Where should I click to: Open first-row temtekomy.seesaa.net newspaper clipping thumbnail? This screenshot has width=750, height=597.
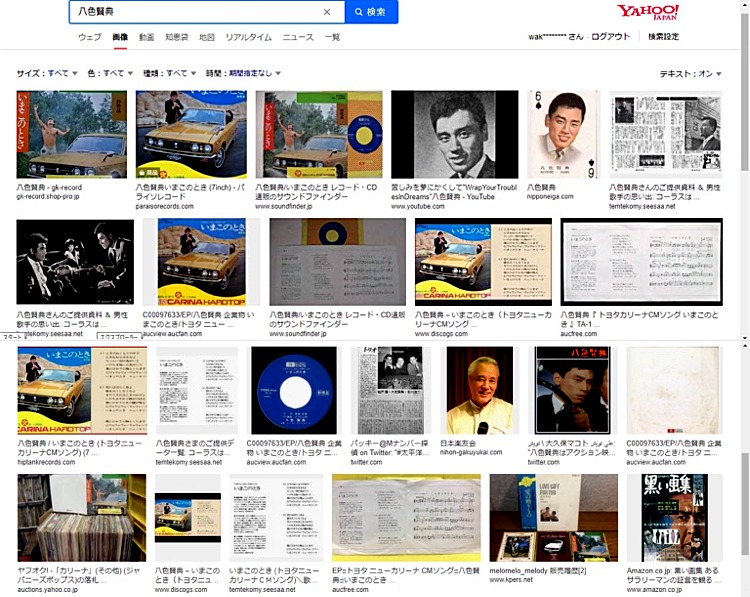[x=666, y=134]
